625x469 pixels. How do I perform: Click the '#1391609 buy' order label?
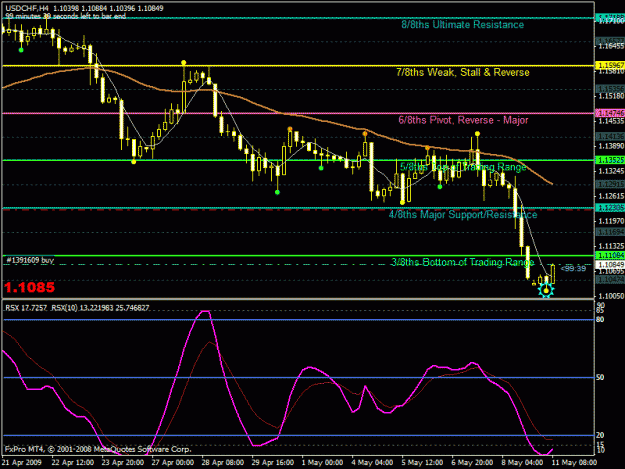click(x=30, y=260)
